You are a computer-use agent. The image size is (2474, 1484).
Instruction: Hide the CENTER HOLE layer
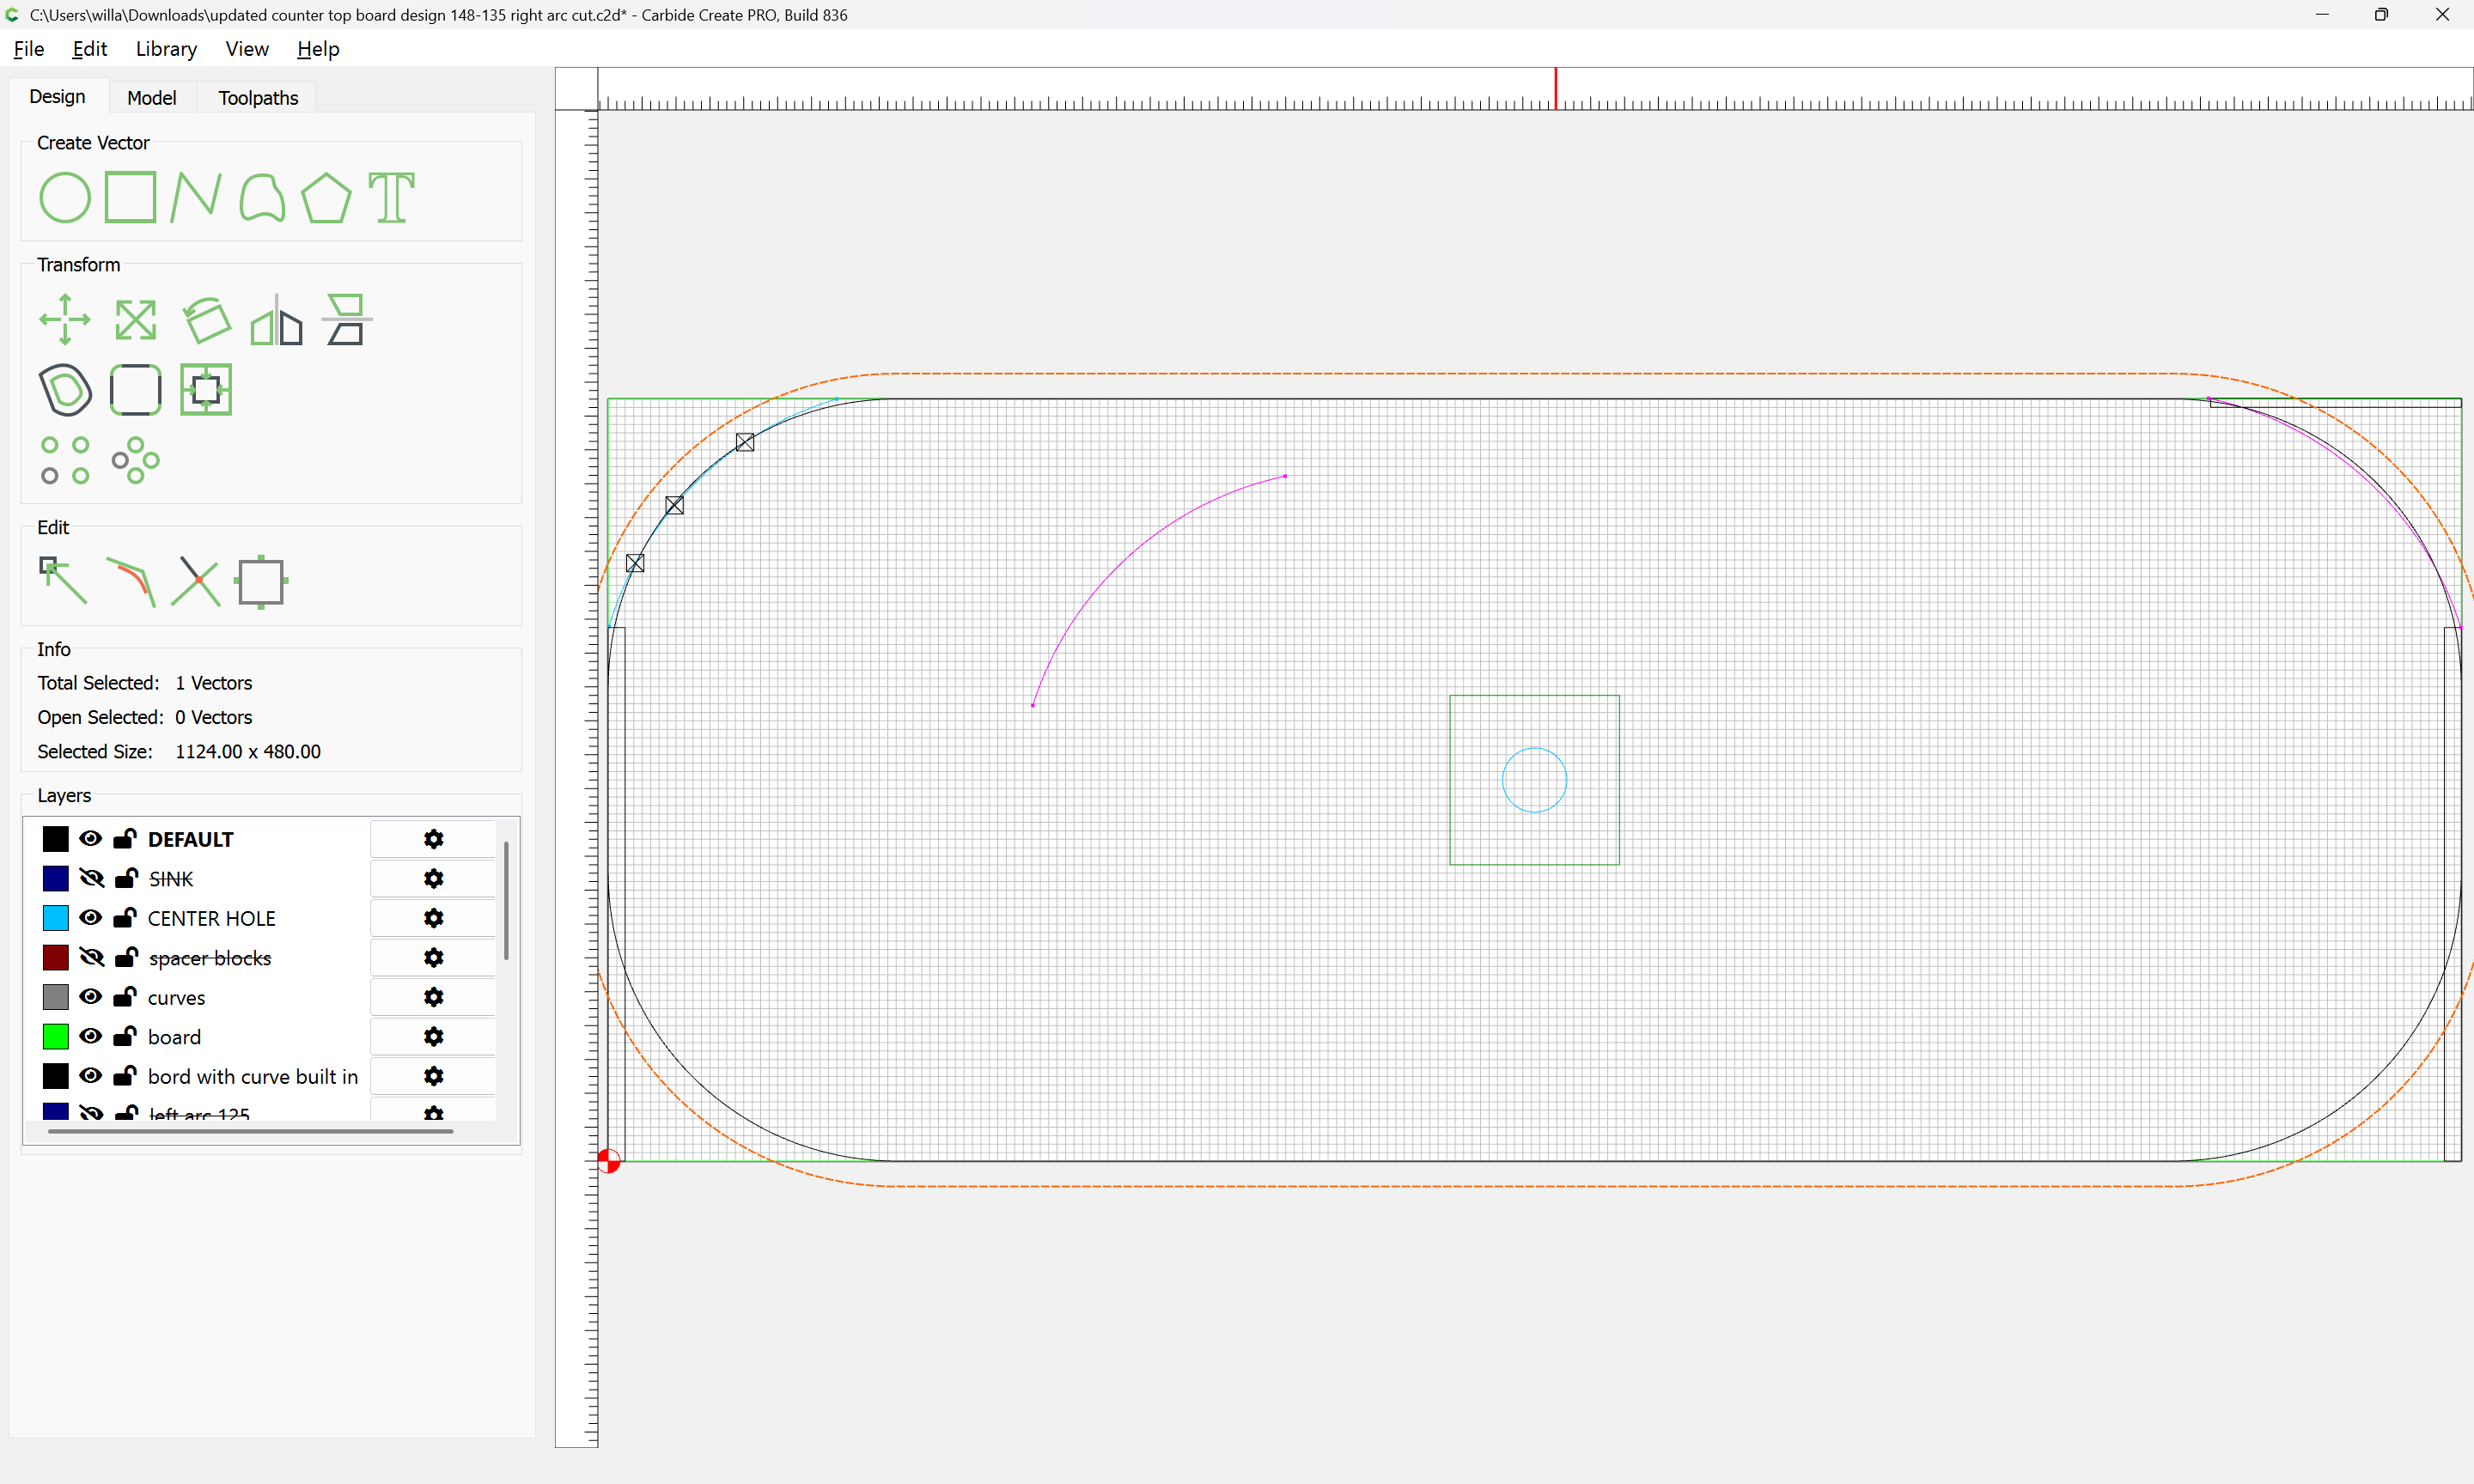click(91, 917)
